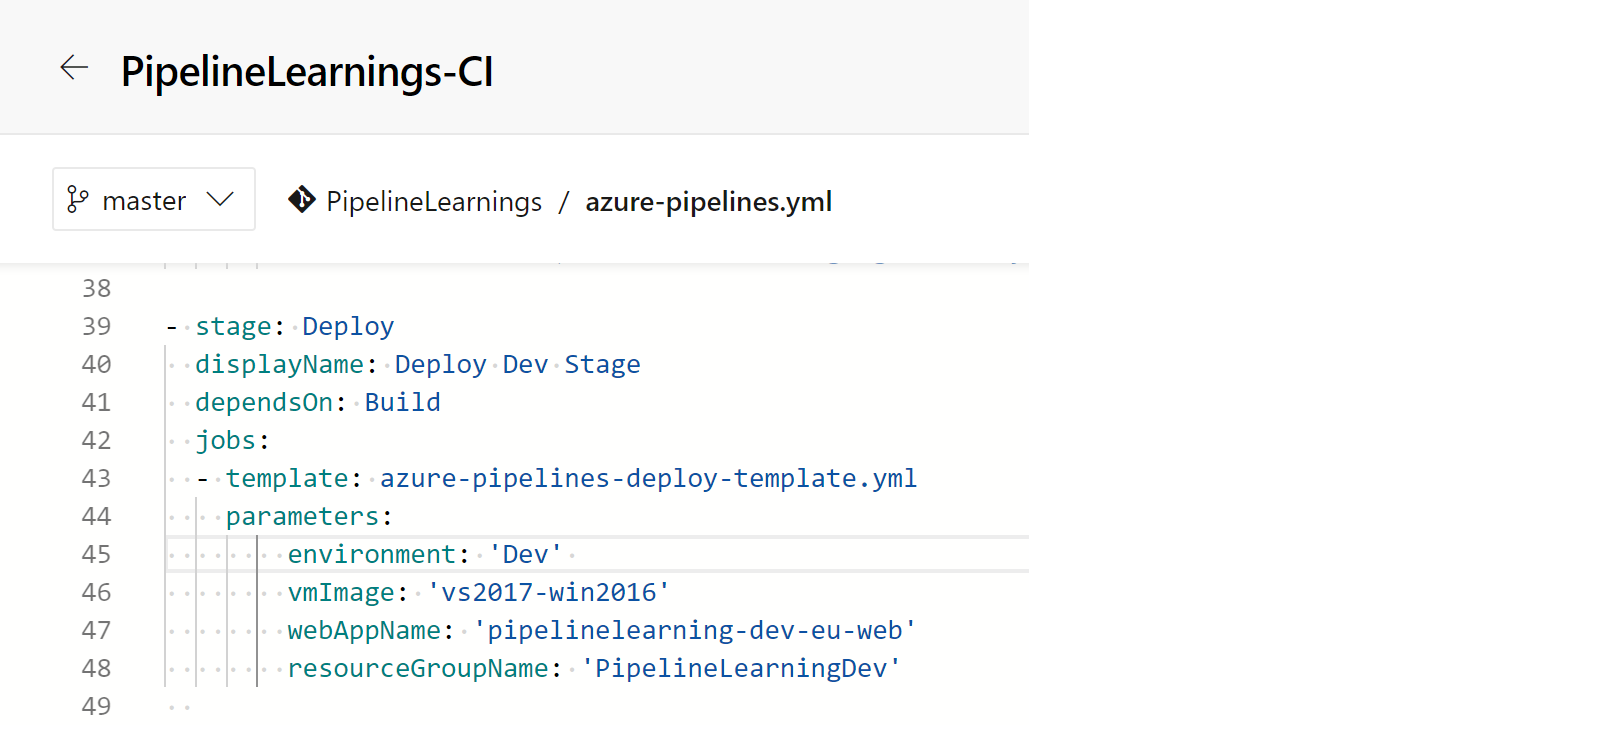Click the vmImage 'vs2017-win2016' value
1600x731 pixels.
point(548,593)
